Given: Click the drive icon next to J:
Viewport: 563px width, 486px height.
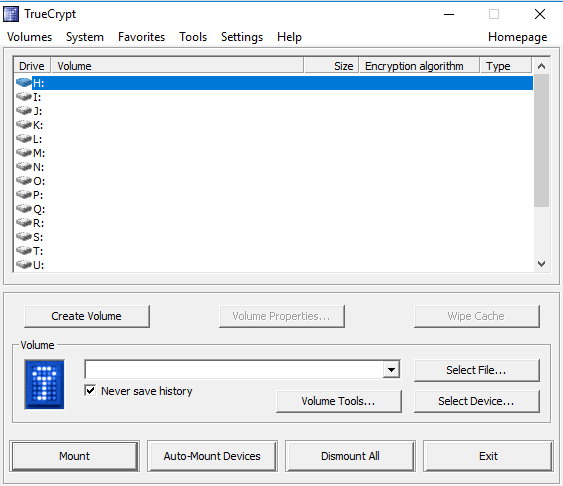Looking at the screenshot, I should (24, 111).
